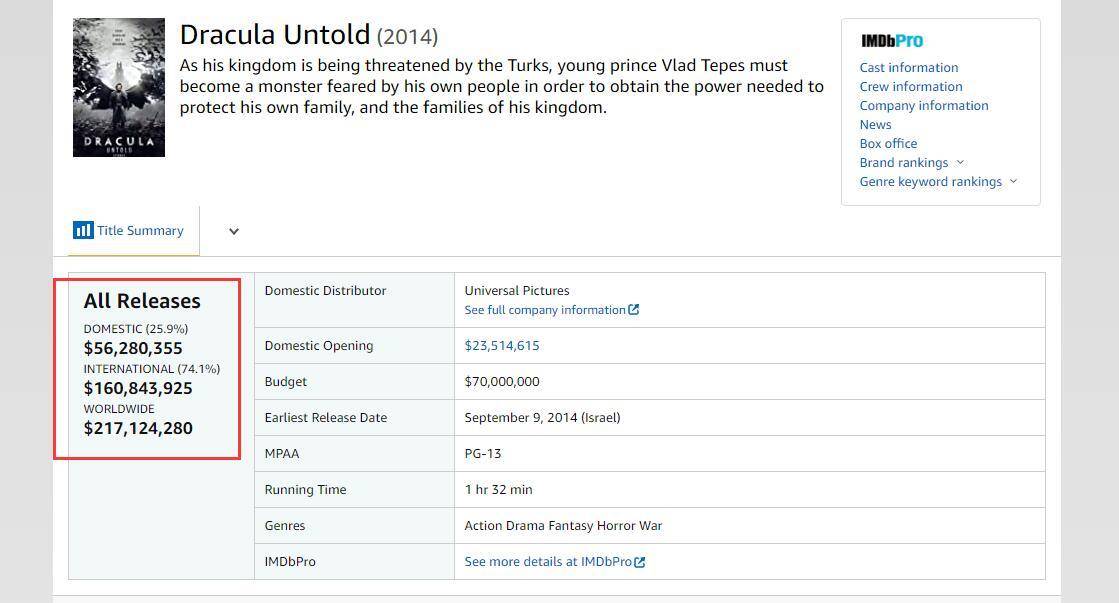1119x603 pixels.
Task: Click the Earliest Release Date row label
Action: pos(325,417)
